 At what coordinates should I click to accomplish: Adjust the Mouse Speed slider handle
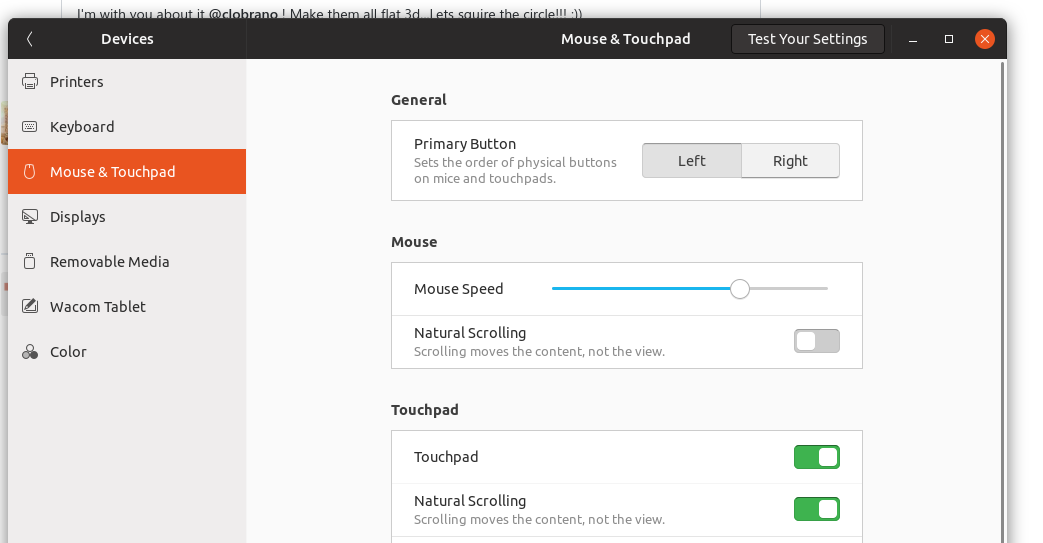(x=740, y=289)
